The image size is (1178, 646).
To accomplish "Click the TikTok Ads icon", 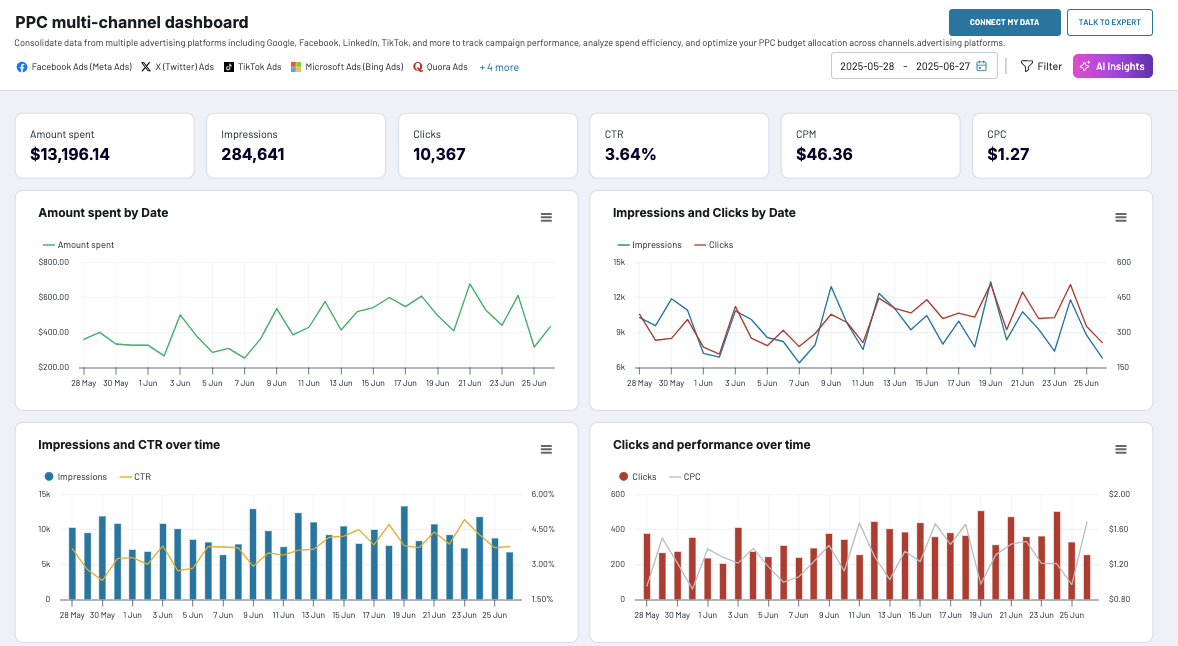I will (229, 67).
